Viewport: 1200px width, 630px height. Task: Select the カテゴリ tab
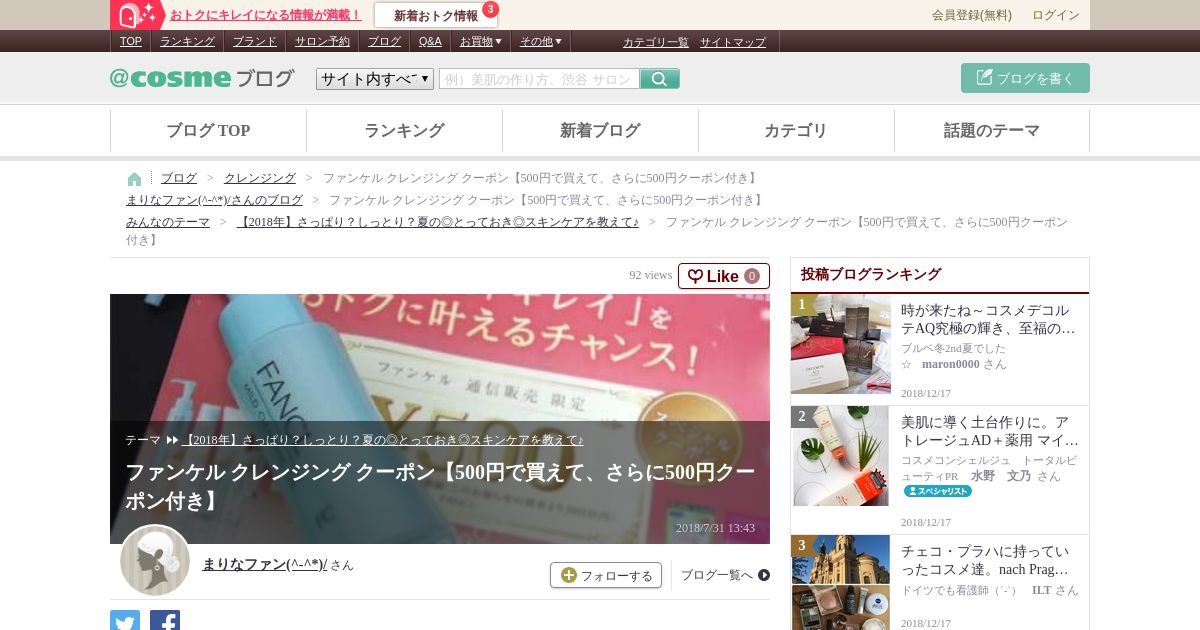[796, 130]
